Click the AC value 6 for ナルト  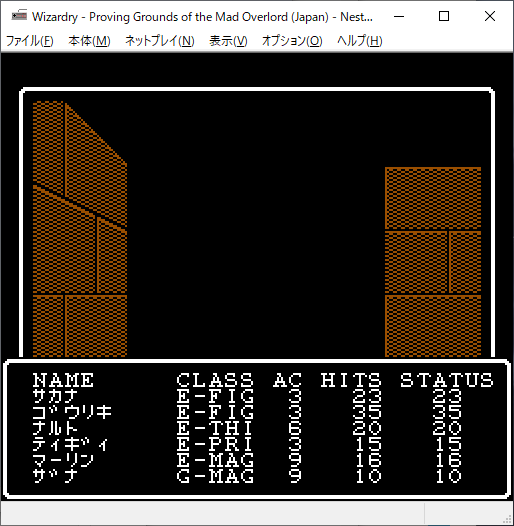pos(295,428)
